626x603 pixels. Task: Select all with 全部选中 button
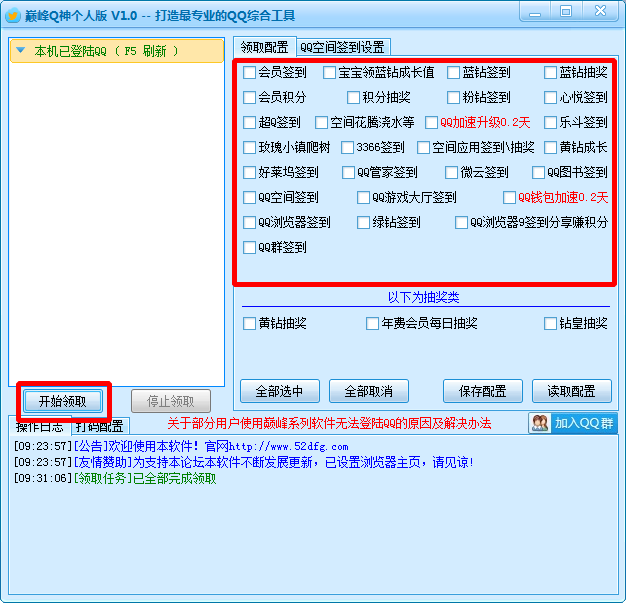(279, 391)
